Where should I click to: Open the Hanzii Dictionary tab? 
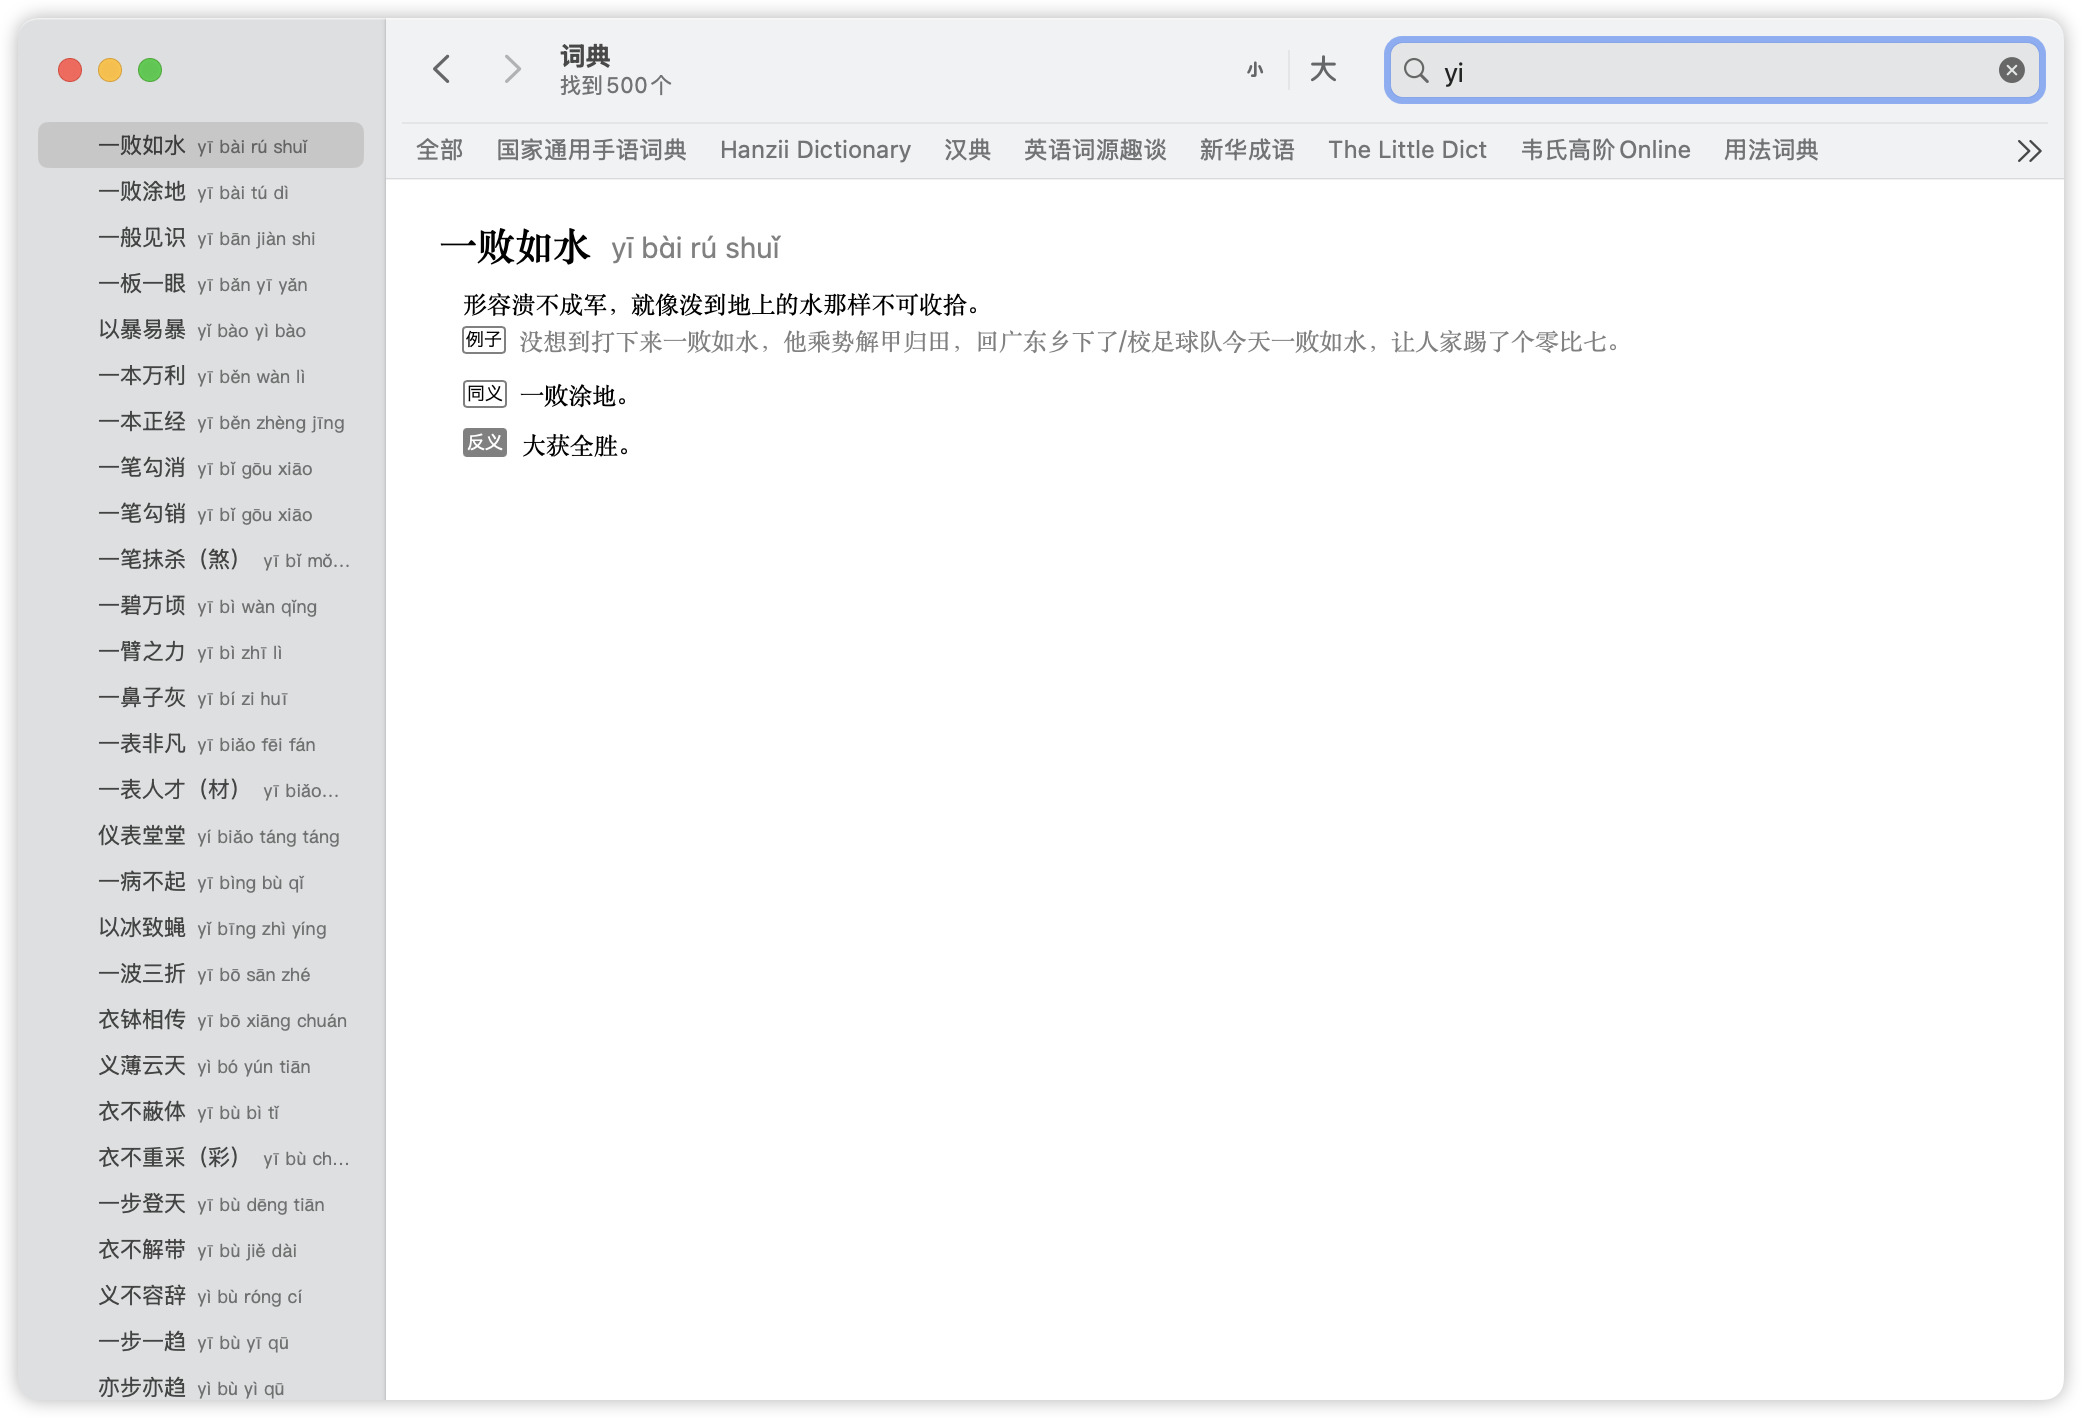coord(815,150)
